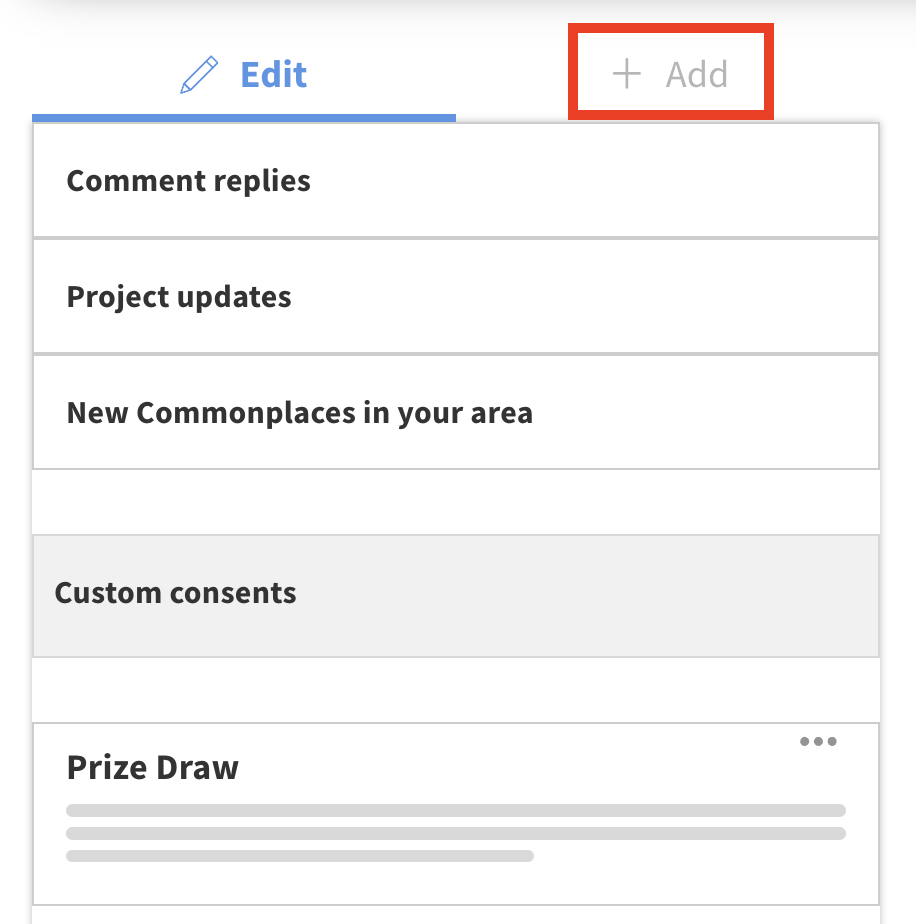Expand the Custom consents section header
The image size is (916, 924).
pos(456,595)
